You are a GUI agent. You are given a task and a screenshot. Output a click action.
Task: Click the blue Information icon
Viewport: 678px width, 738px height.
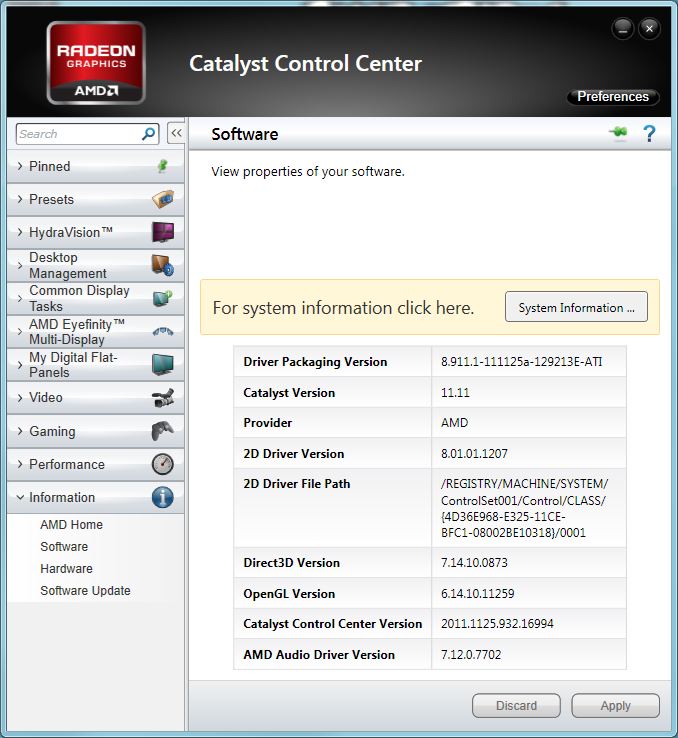click(163, 497)
